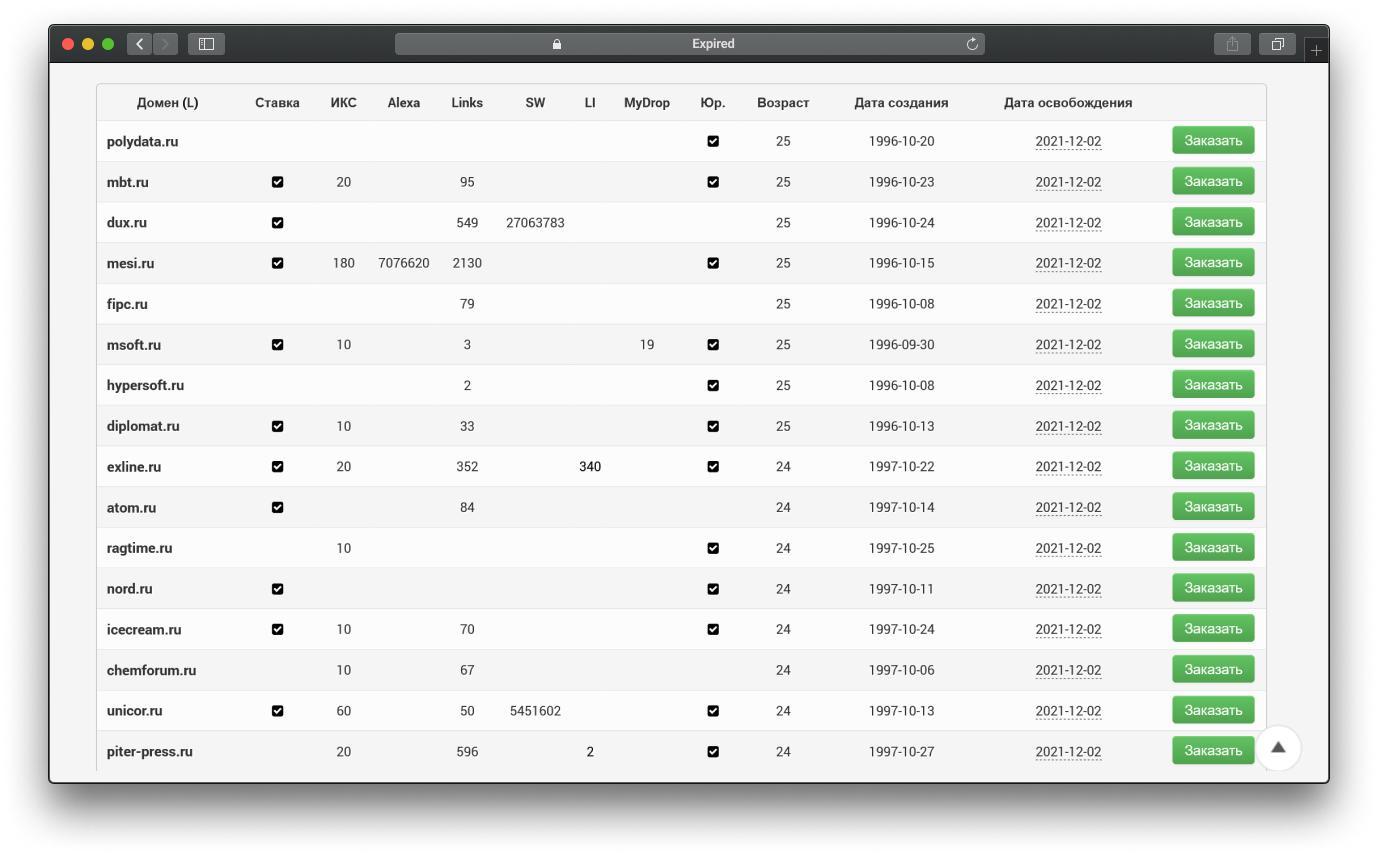The image size is (1378, 856).
Task: Select ИКС value 180 for mesi.ru
Action: coord(343,263)
